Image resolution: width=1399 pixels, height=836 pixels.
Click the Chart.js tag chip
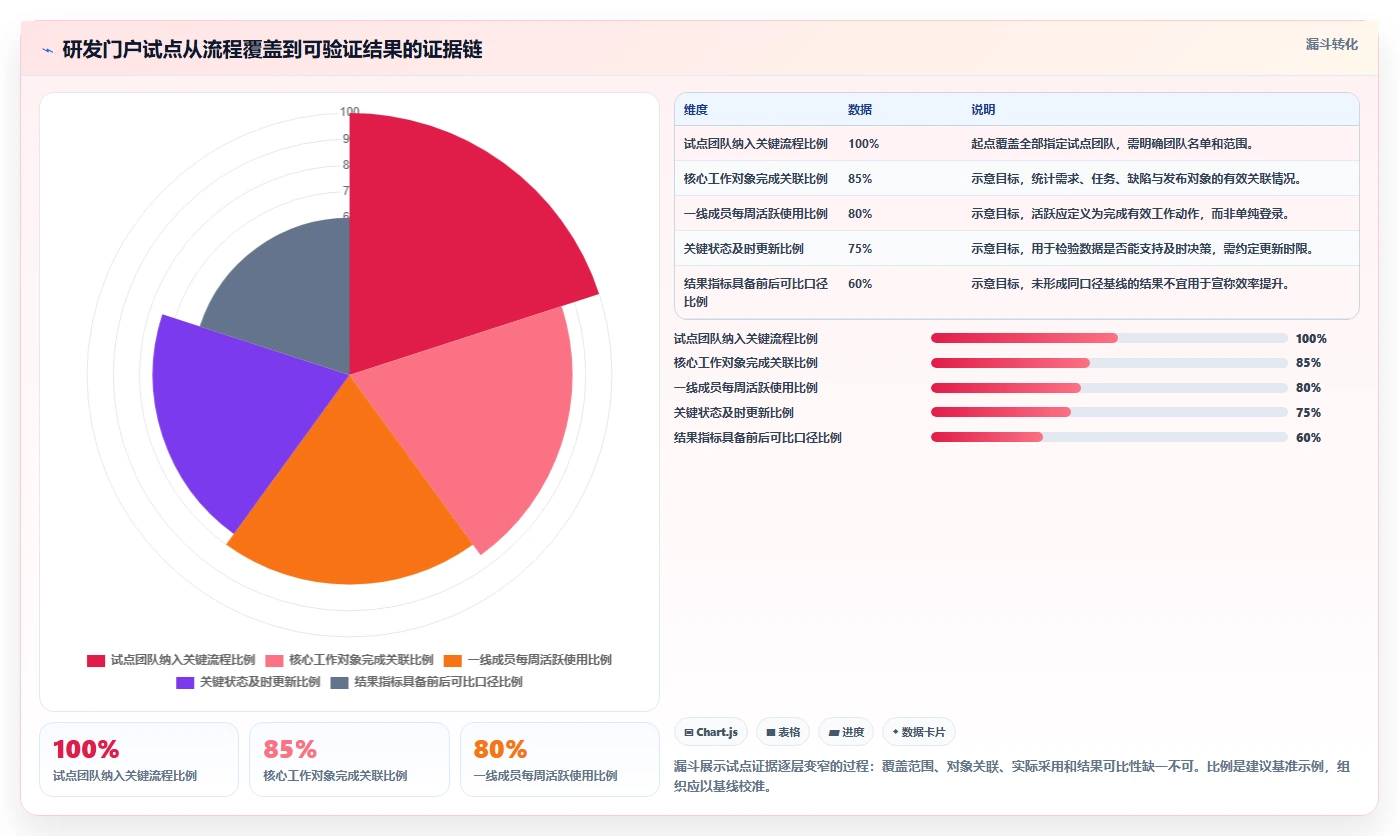(x=711, y=732)
